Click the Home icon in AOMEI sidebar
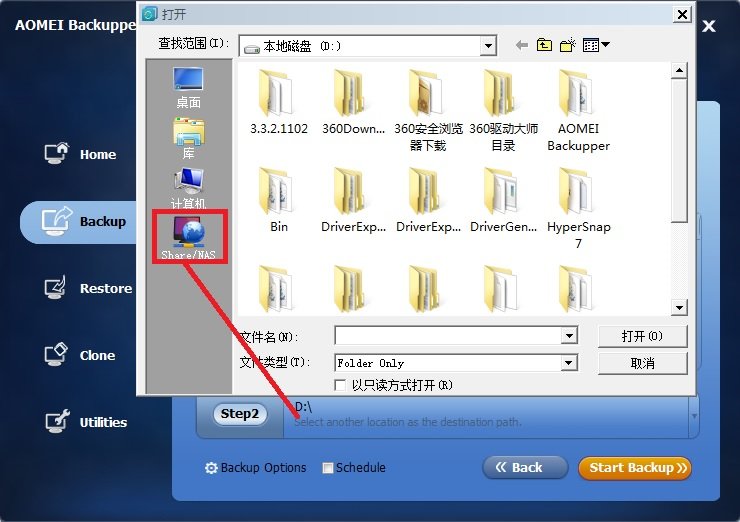 [57, 153]
